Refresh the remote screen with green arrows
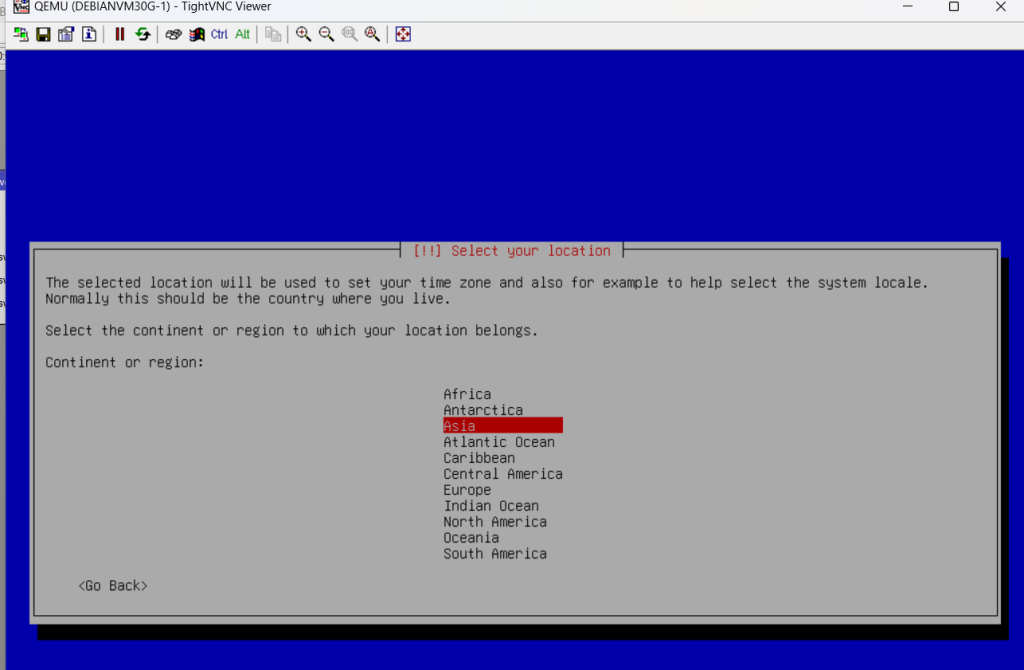Viewport: 1024px width, 670px height. (143, 34)
